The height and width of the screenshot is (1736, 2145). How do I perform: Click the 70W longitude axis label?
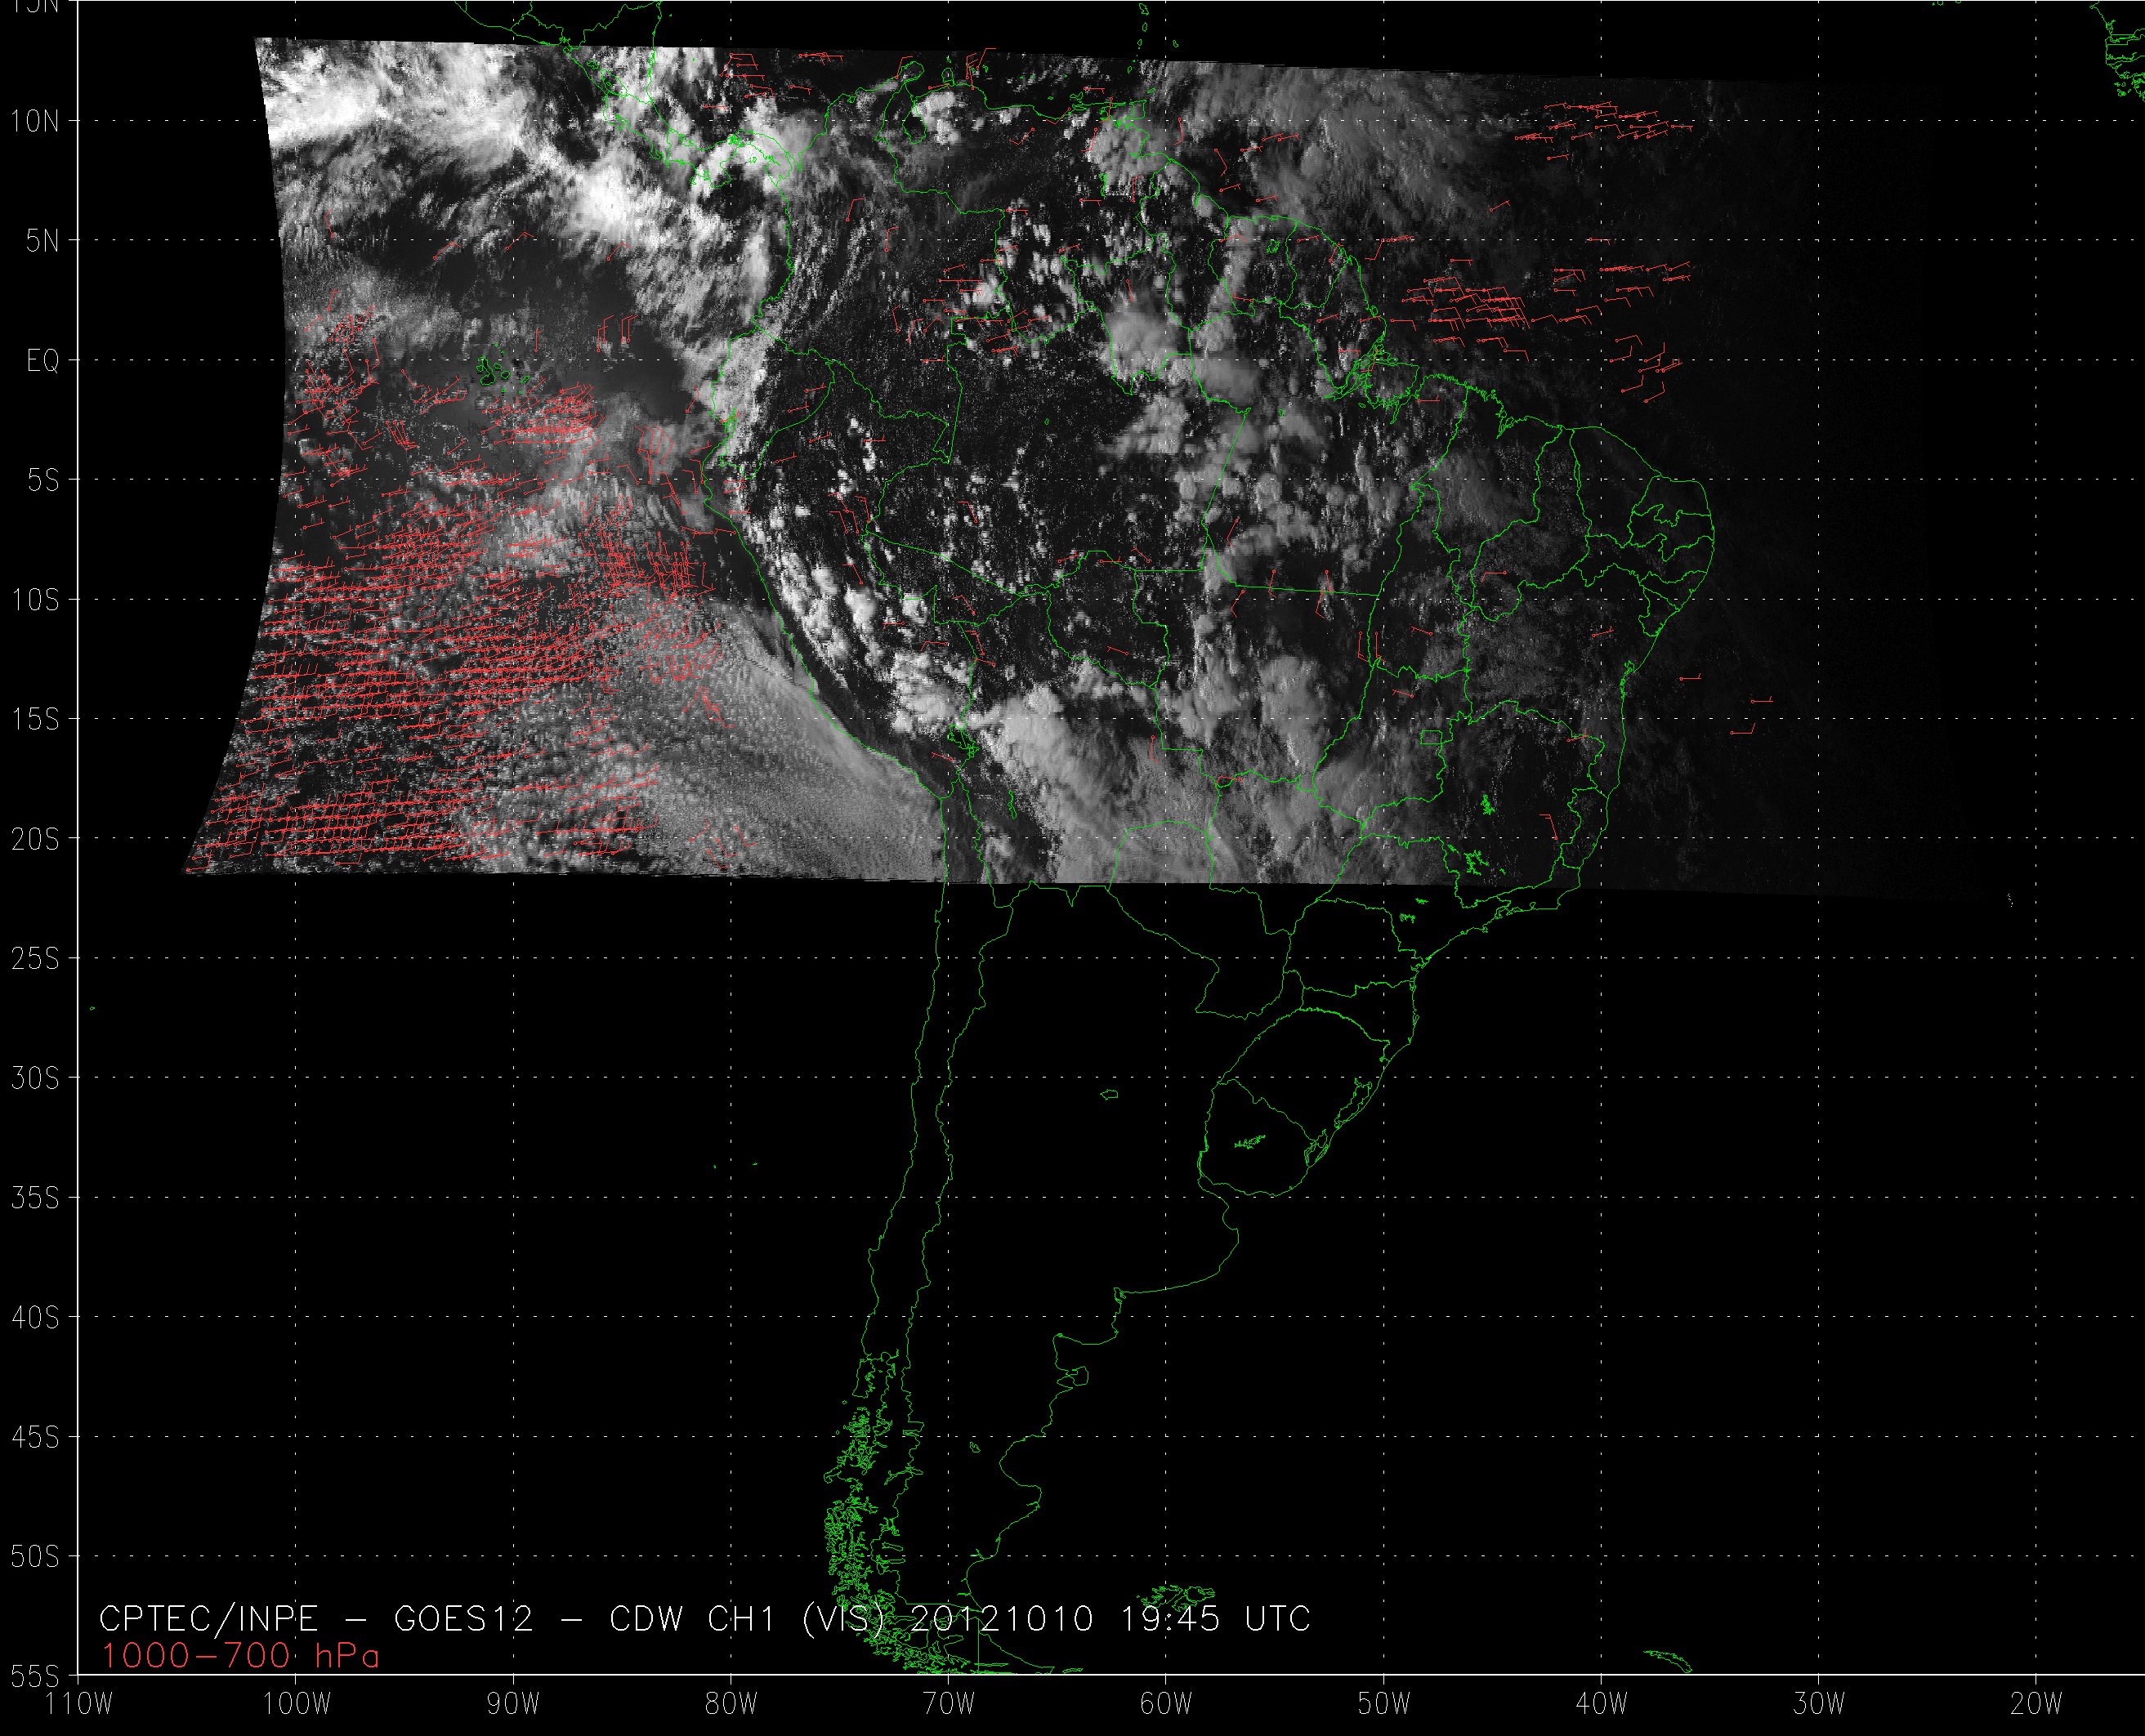[x=949, y=1702]
